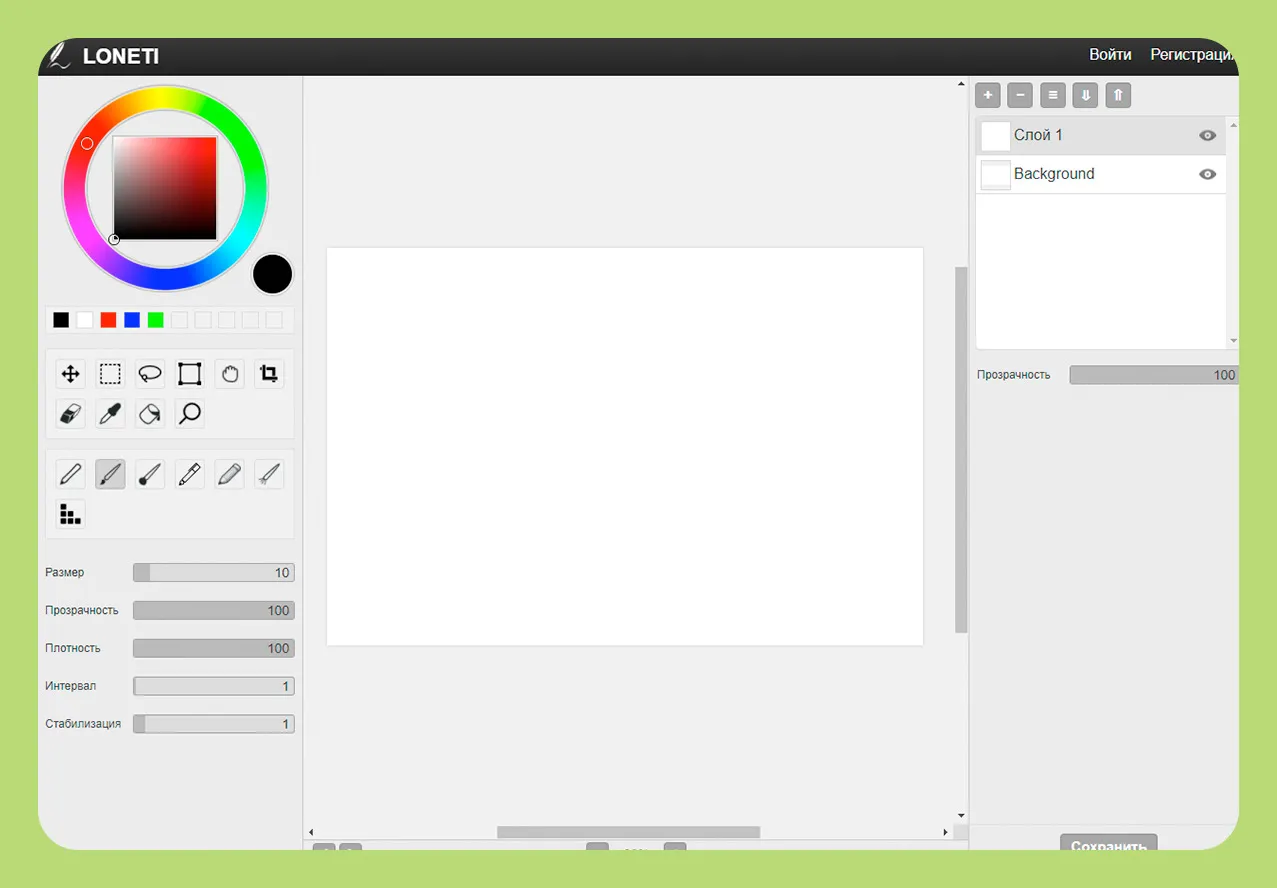Select the Eyedropper color picker tool
The width and height of the screenshot is (1277, 888).
click(110, 413)
